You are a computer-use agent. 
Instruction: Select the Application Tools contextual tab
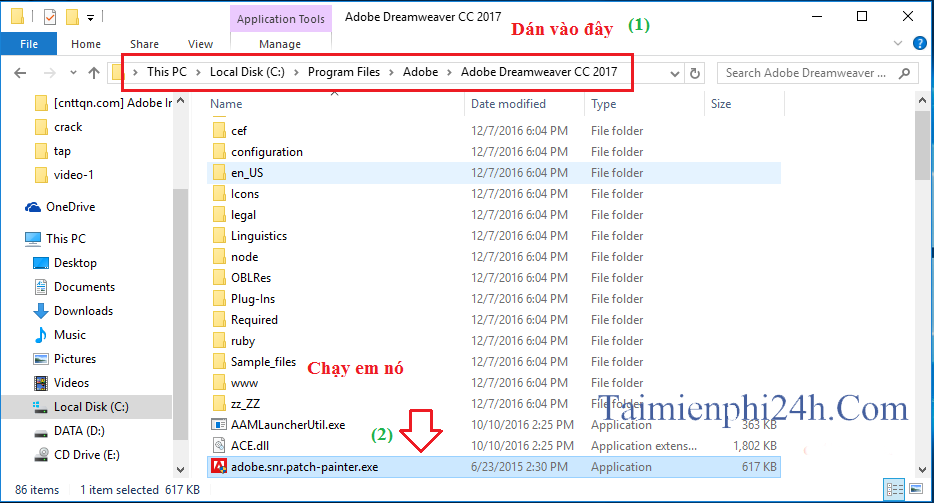(x=281, y=19)
